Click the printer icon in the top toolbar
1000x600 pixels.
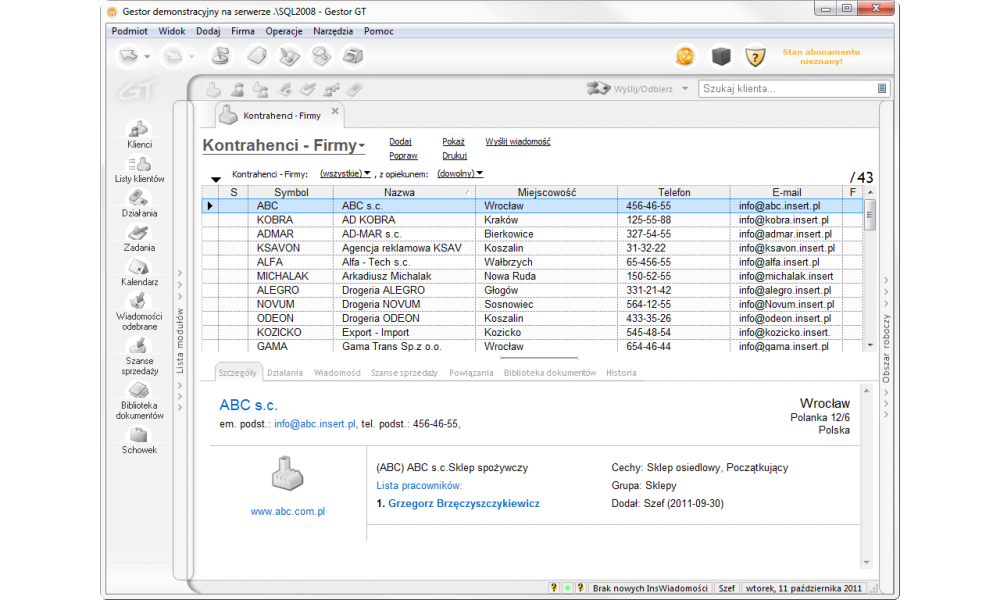(x=353, y=56)
